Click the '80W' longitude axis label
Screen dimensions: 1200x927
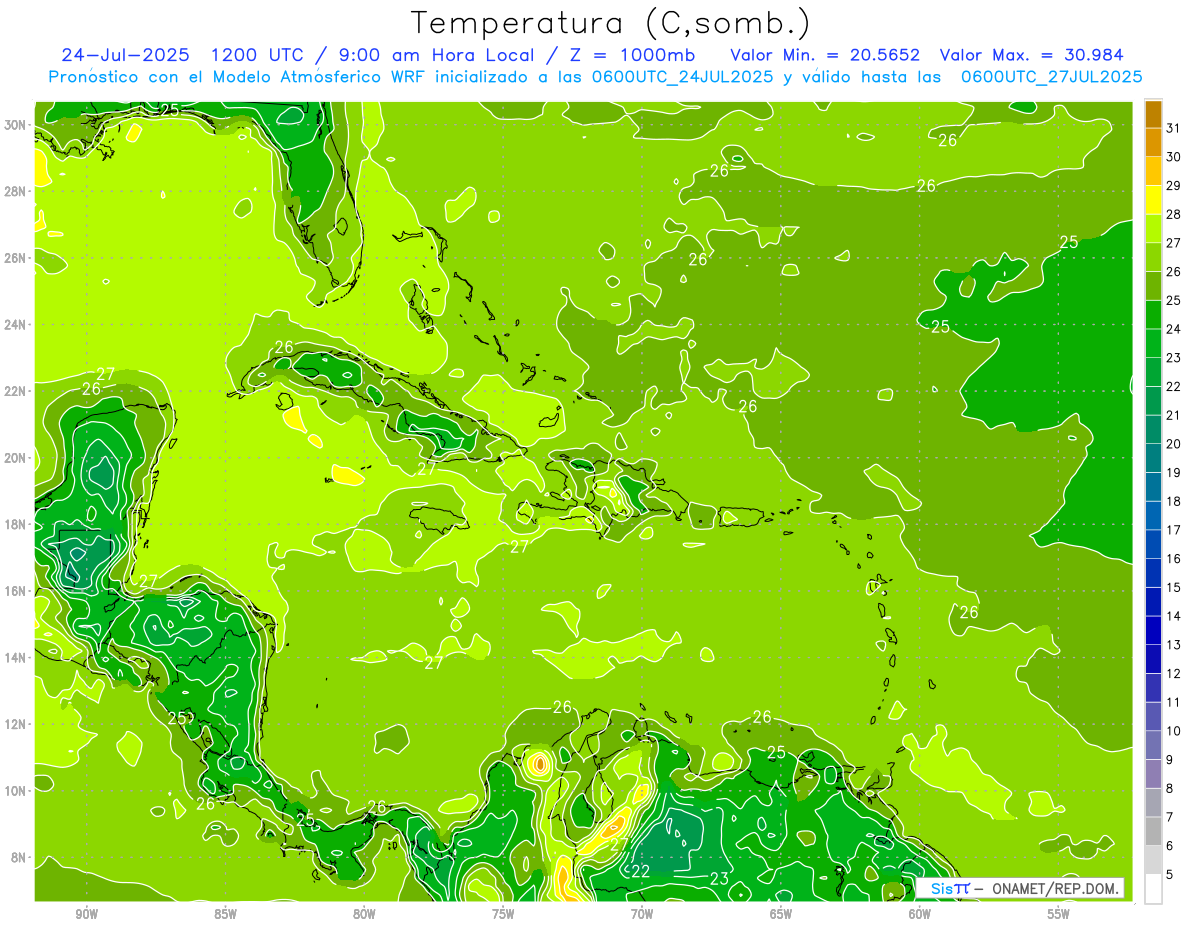(x=364, y=914)
